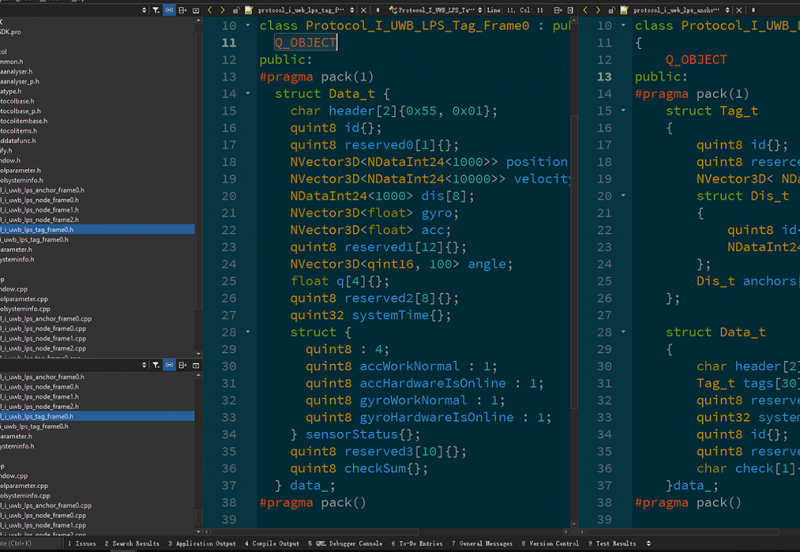This screenshot has height=552, width=800.
Task: Collapse the struct fold at line 28 in left editor
Action: pos(248,332)
